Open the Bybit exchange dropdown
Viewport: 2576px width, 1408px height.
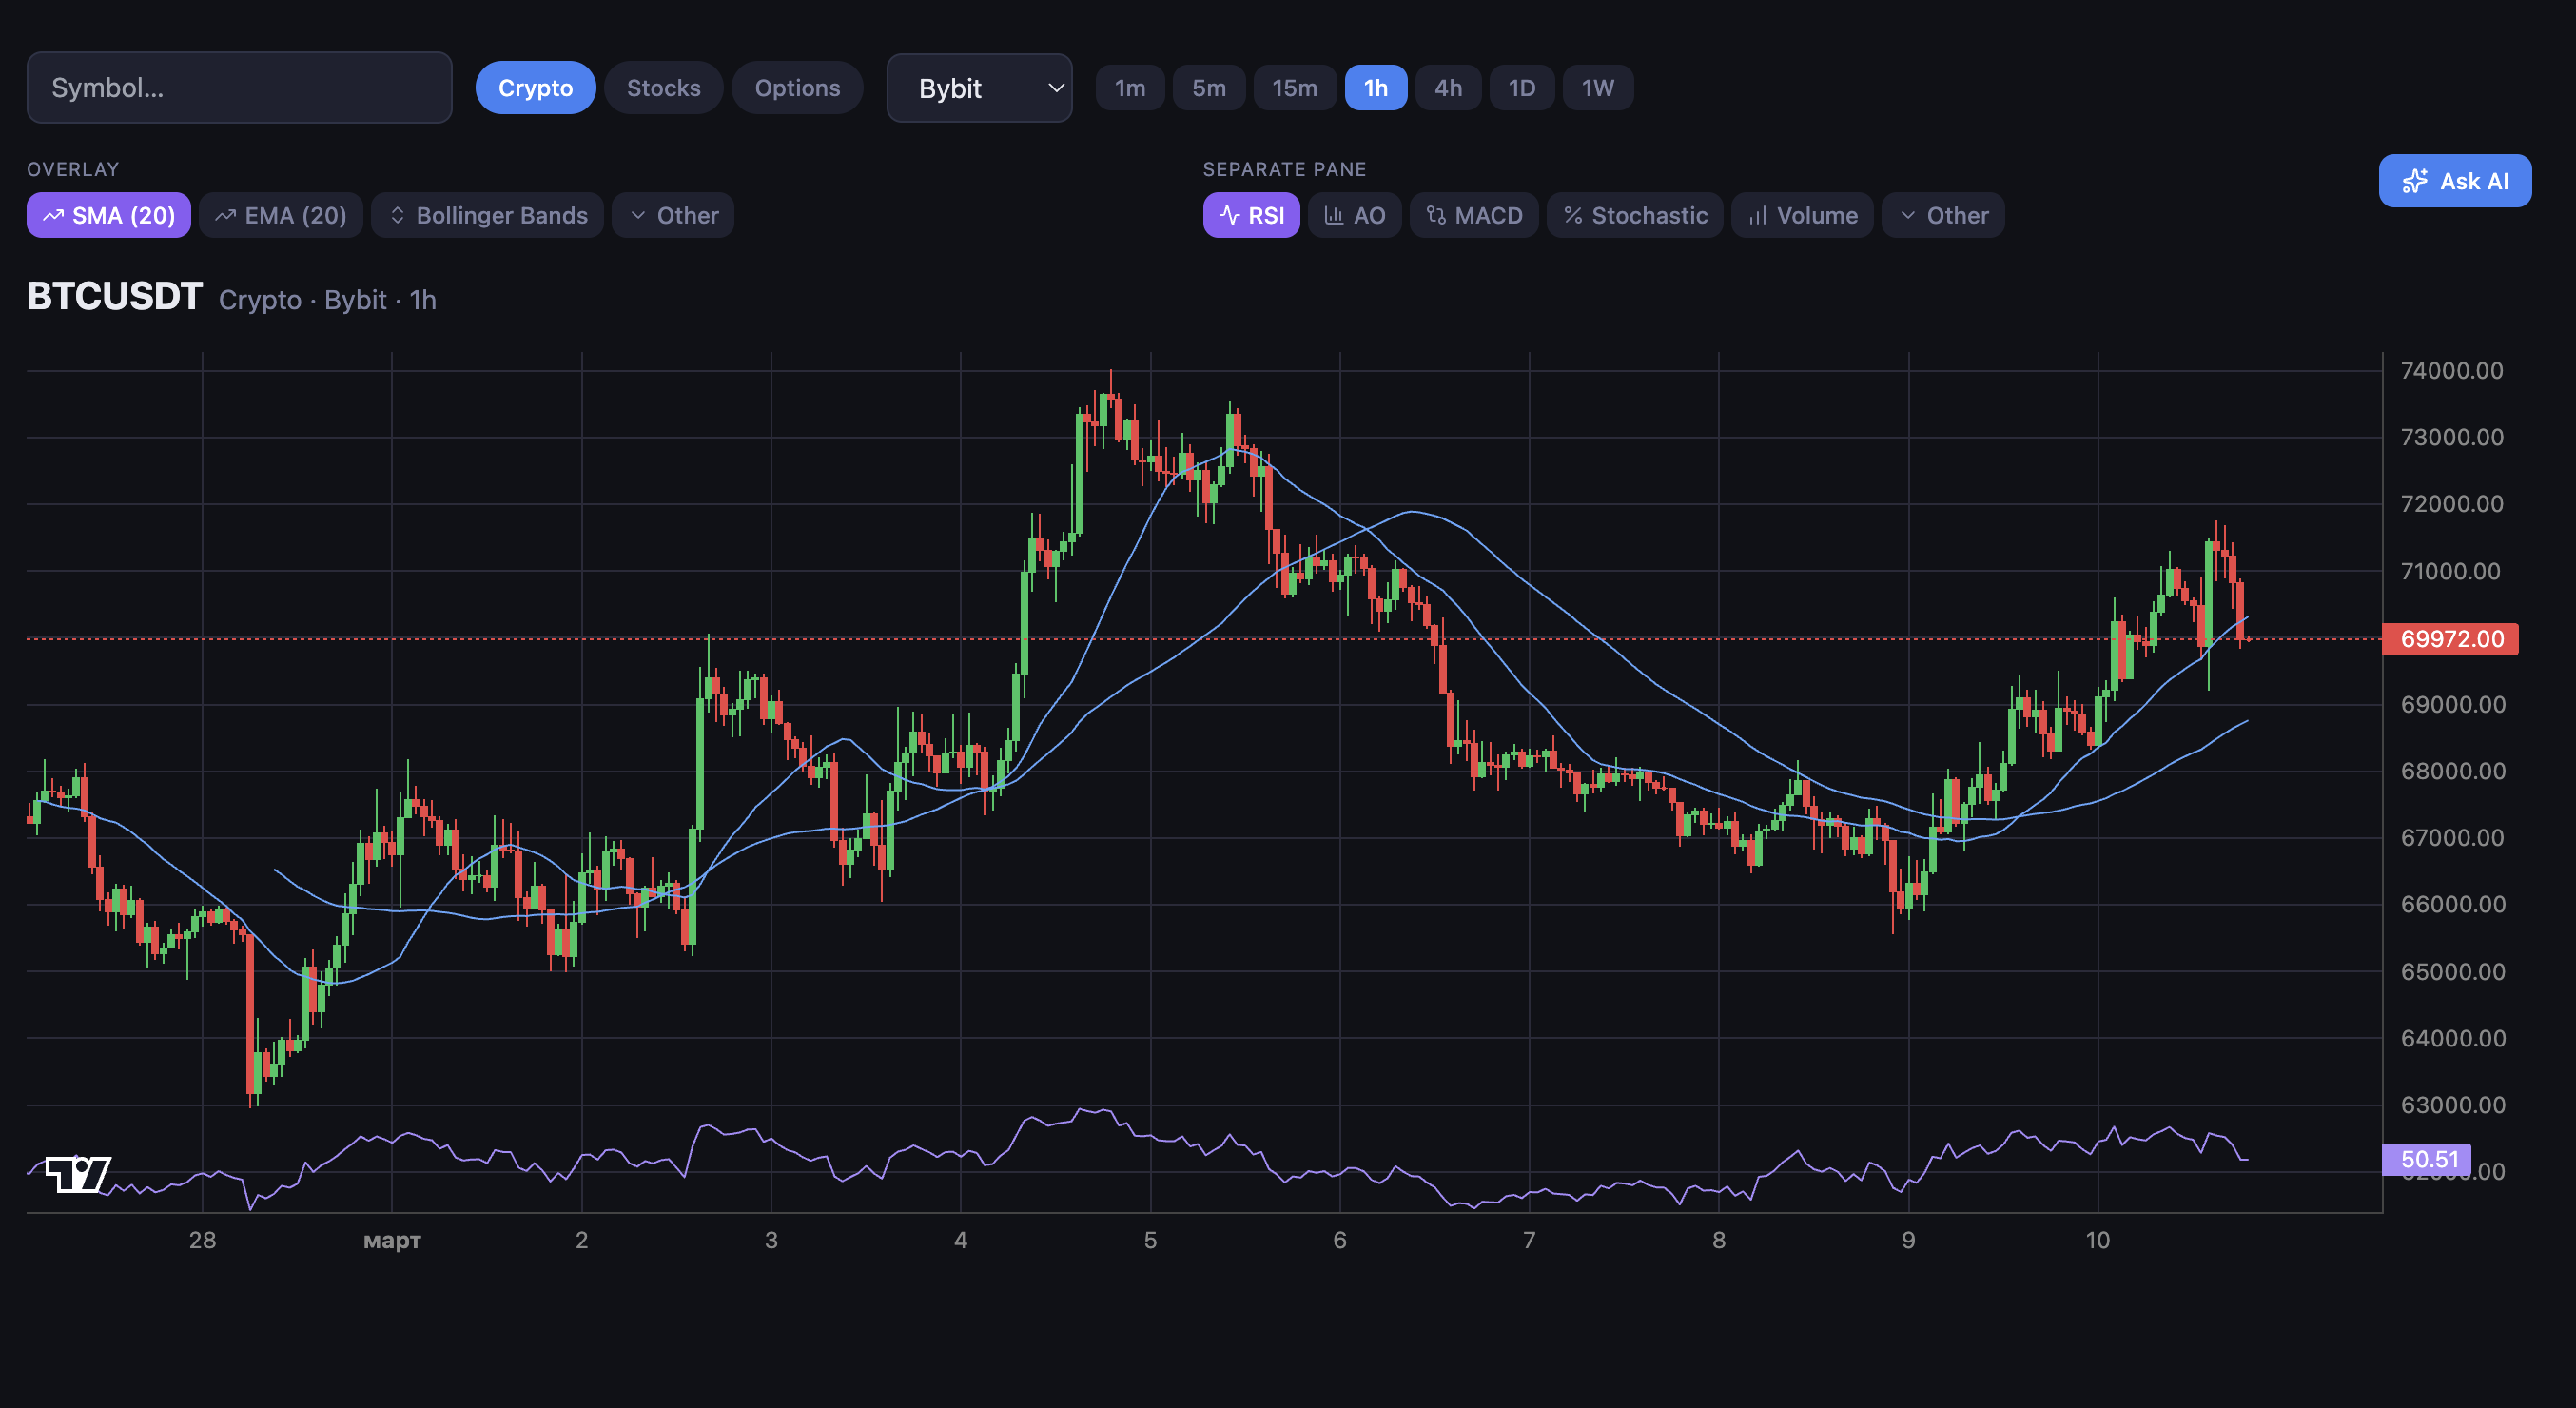978,88
